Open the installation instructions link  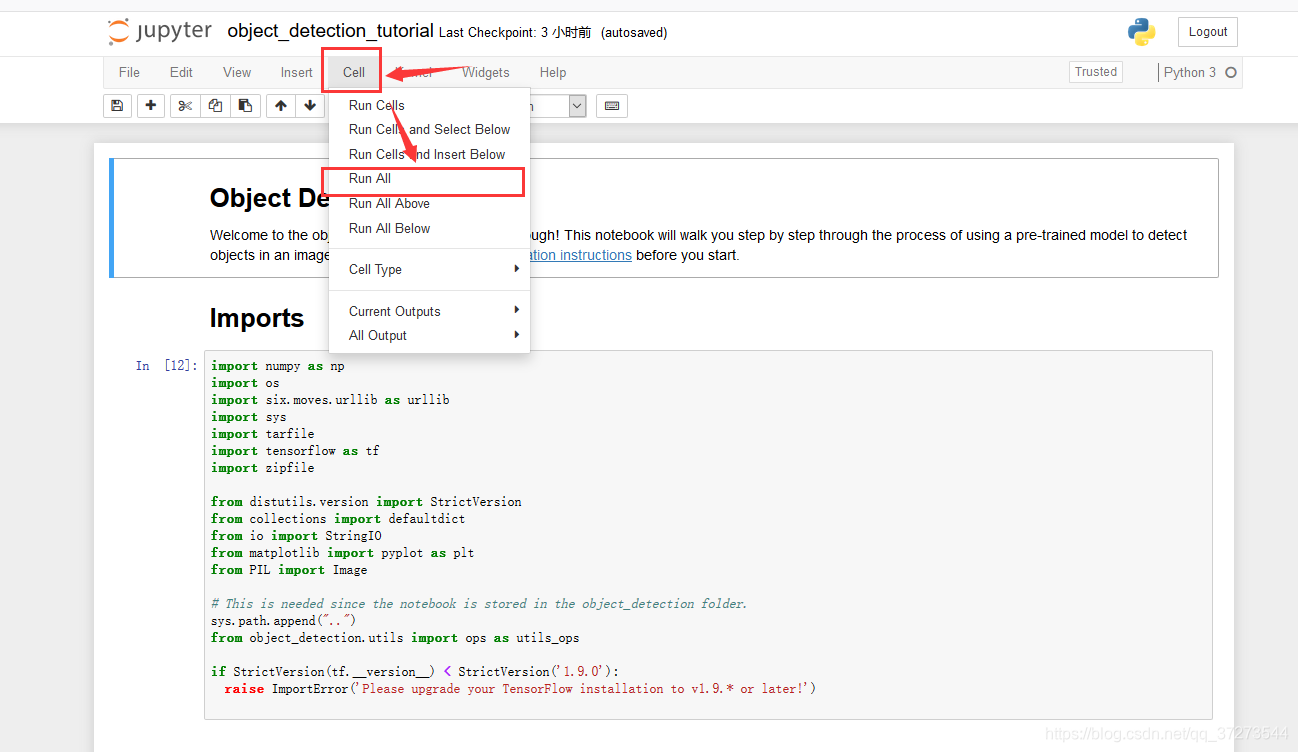(580, 255)
